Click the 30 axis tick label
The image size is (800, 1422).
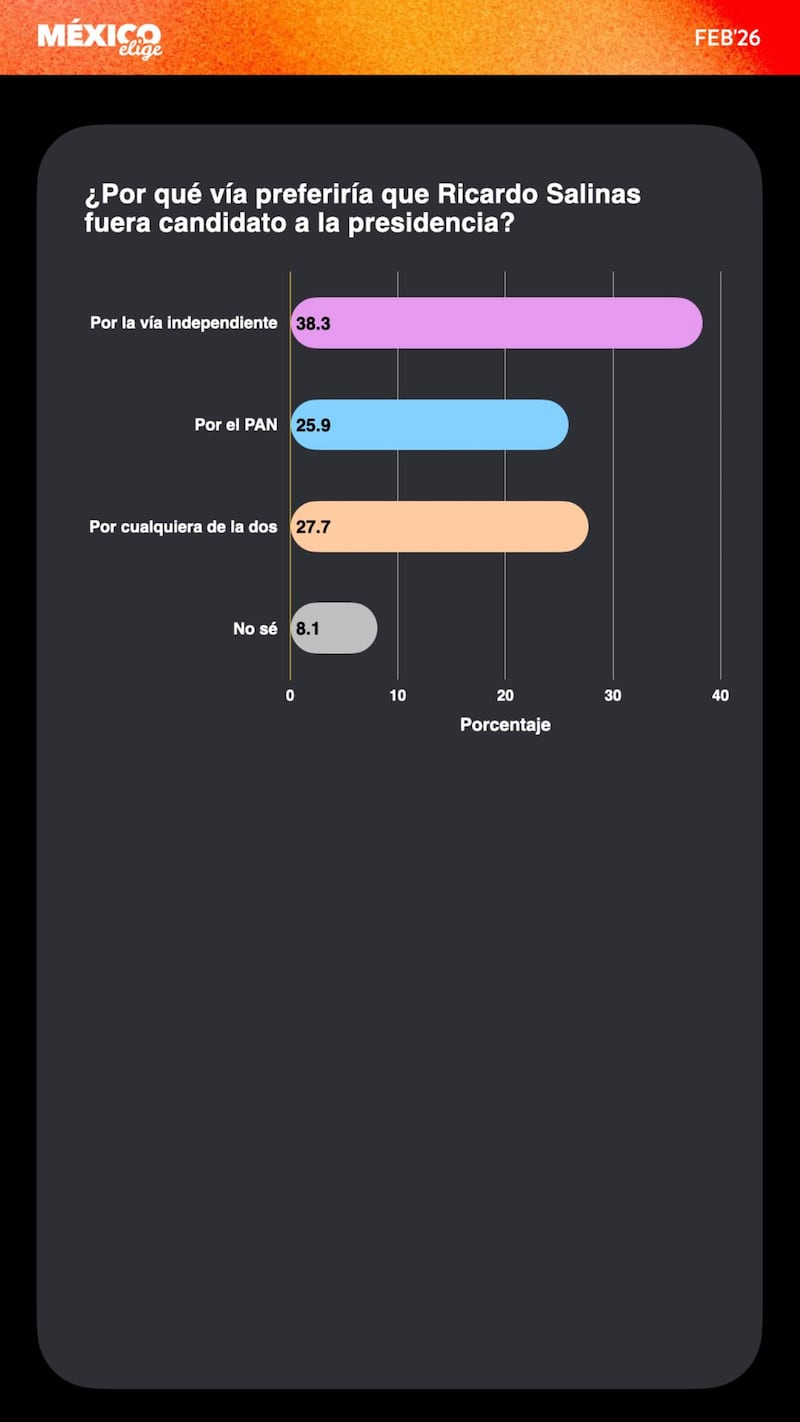pyautogui.click(x=613, y=696)
